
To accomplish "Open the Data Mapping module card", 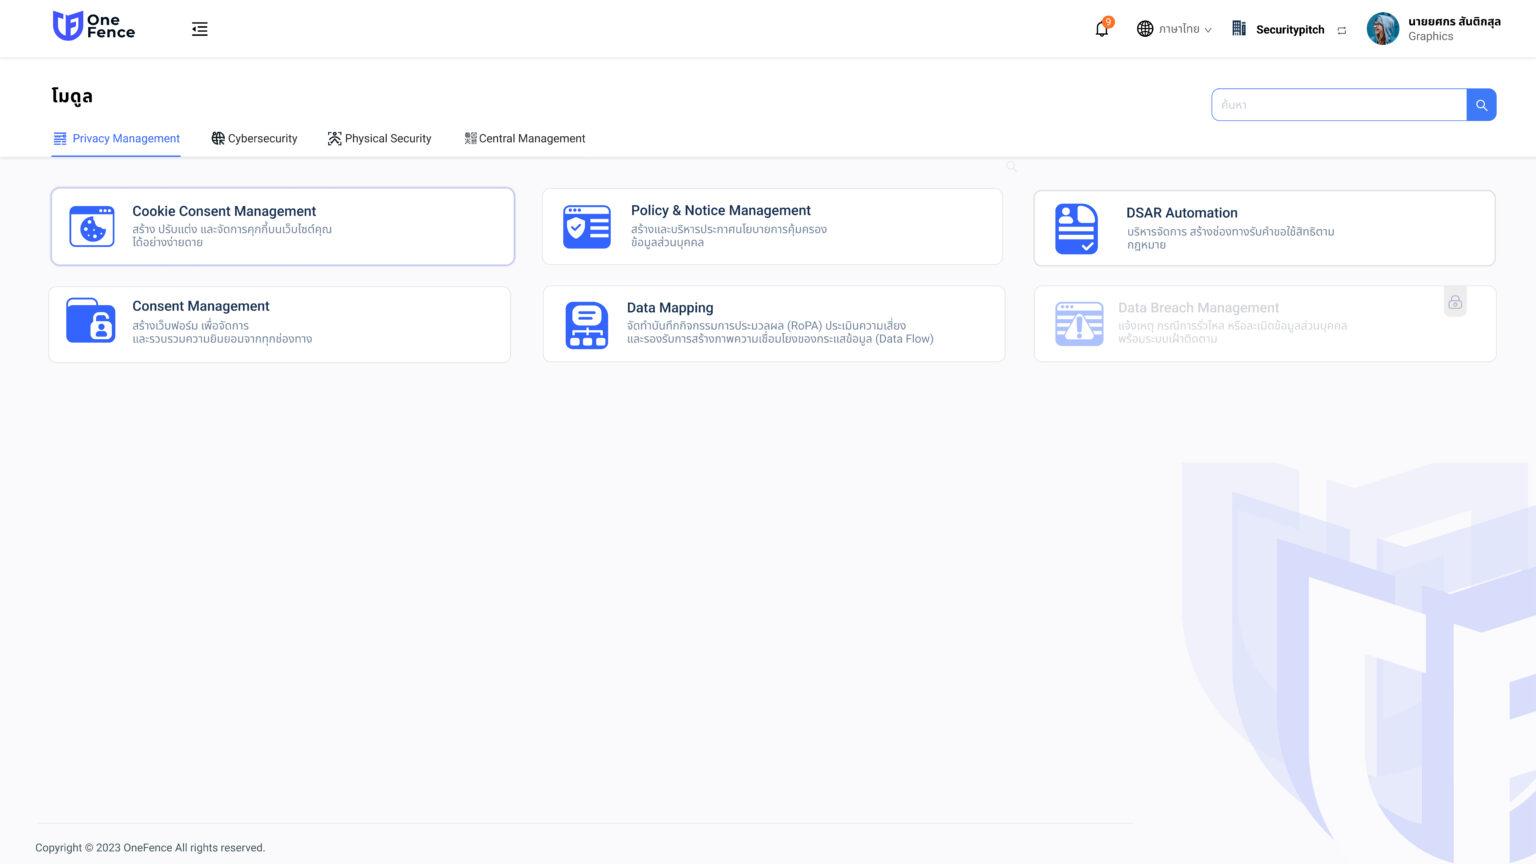I will click(x=772, y=324).
